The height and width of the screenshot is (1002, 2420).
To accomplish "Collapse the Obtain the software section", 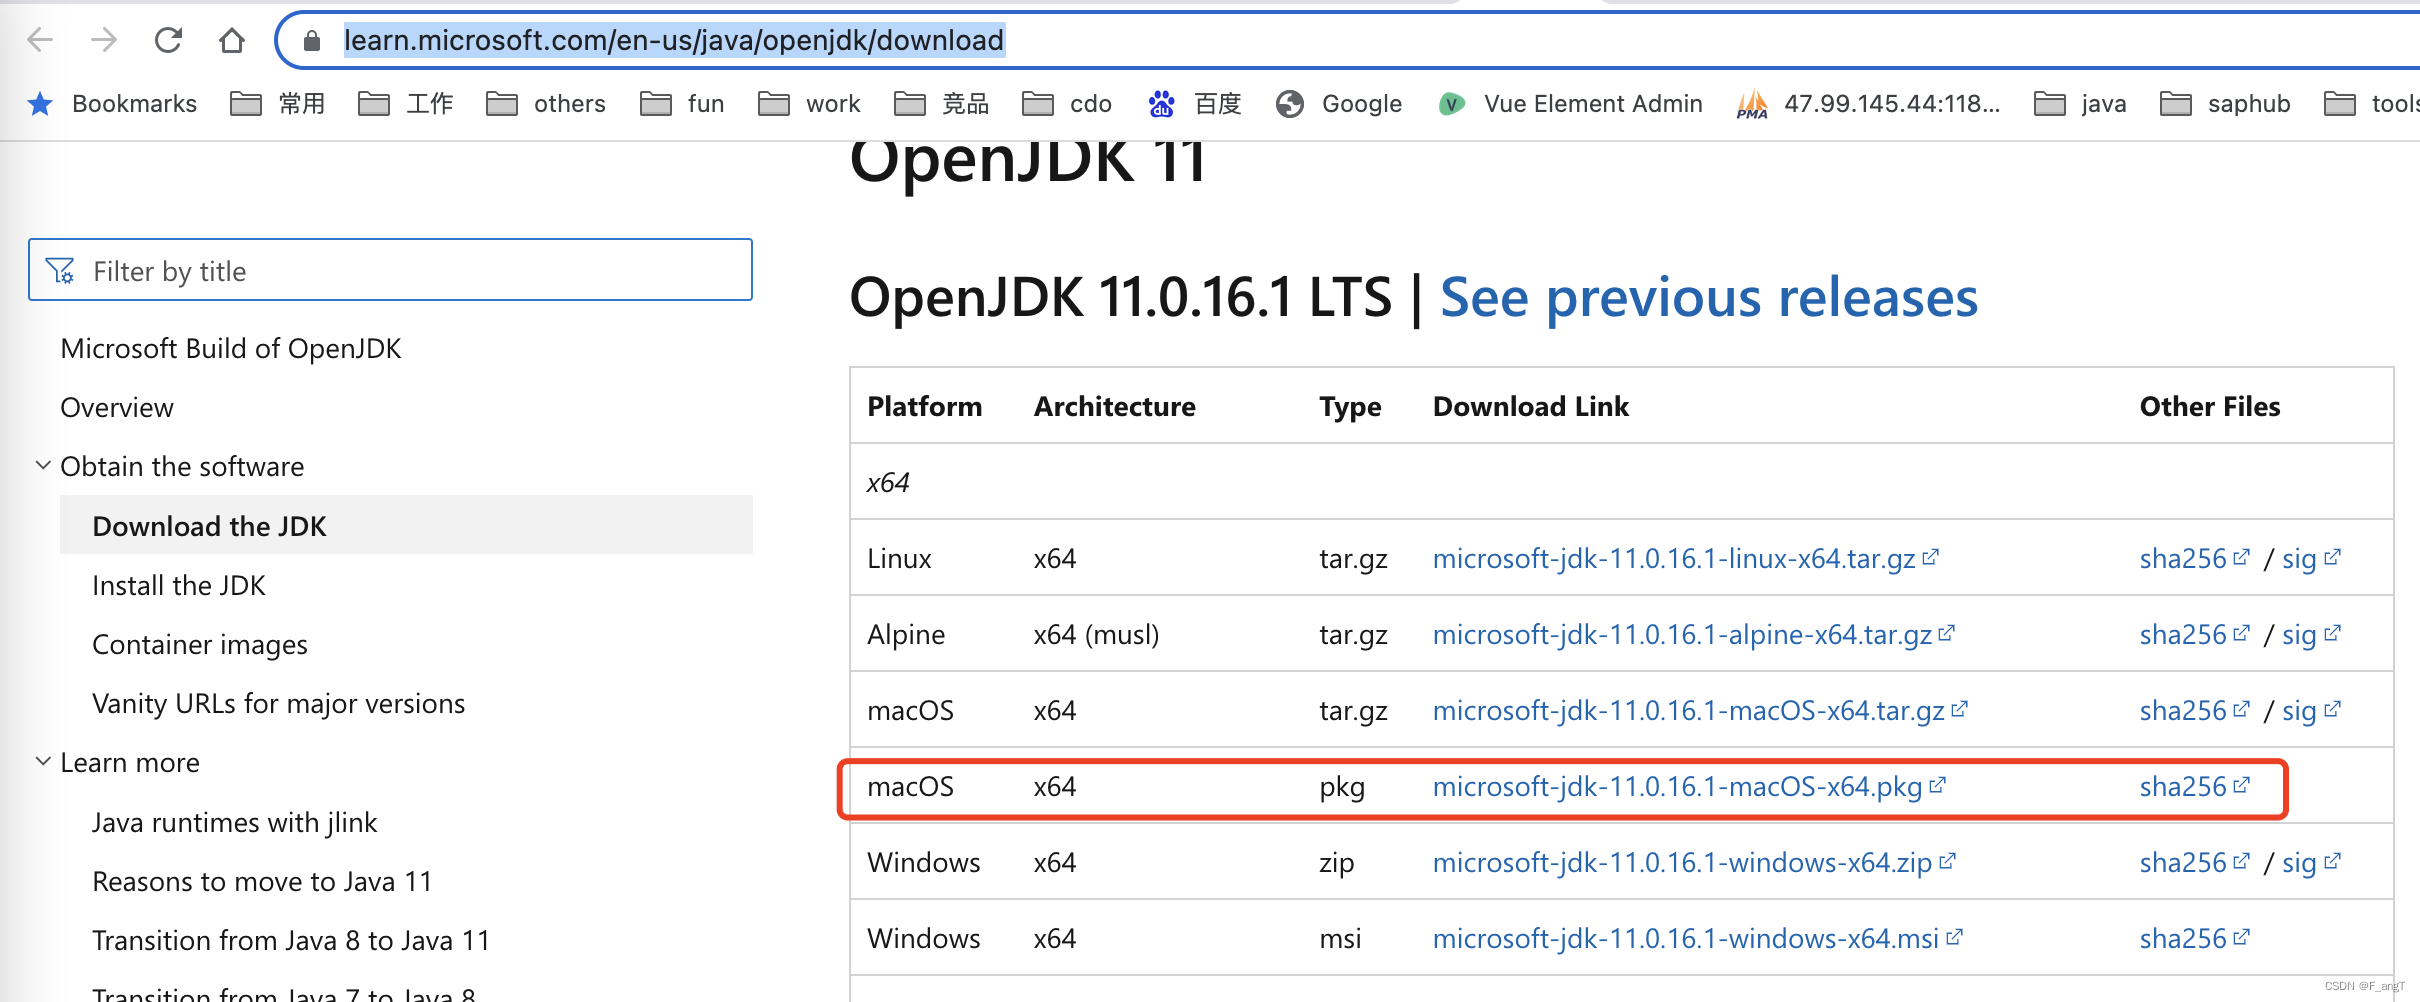I will [x=43, y=465].
